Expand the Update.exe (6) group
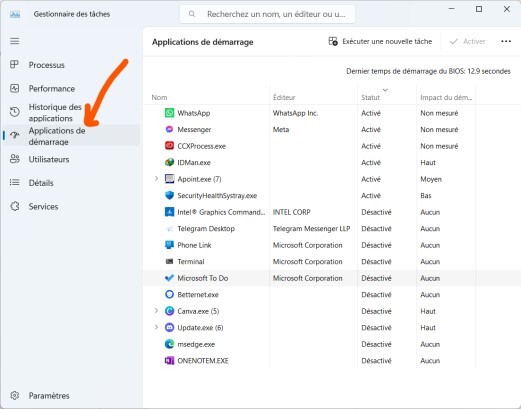Screen dimensions: 521x409 (156, 327)
